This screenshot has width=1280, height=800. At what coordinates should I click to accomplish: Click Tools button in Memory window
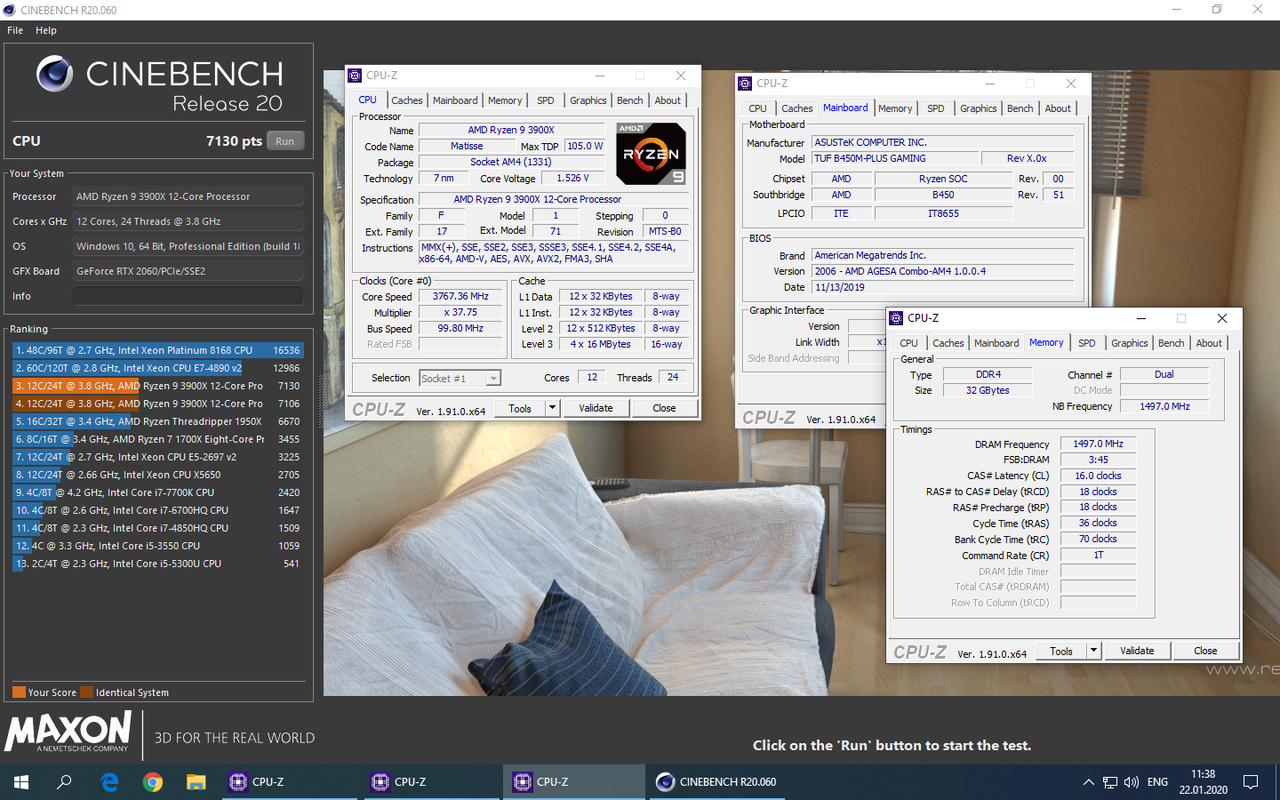1061,651
